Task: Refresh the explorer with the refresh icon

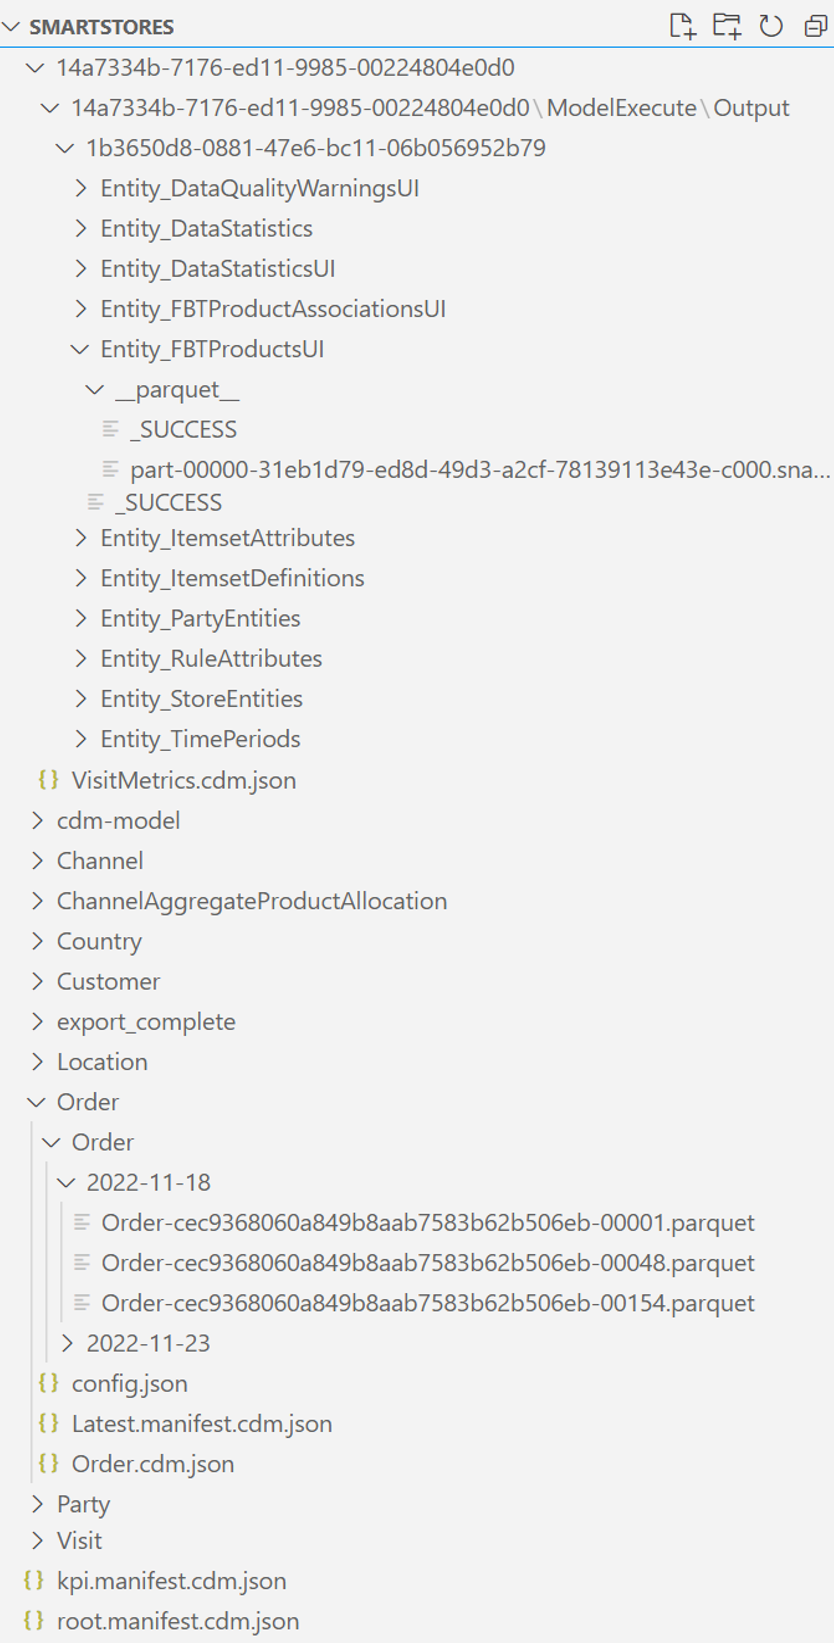Action: [x=771, y=26]
